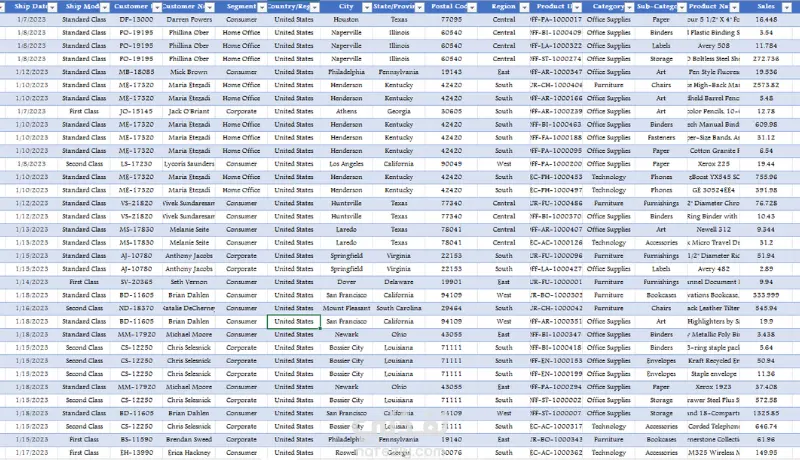Select the 'Lycoris Saunders' cell

tap(189, 164)
